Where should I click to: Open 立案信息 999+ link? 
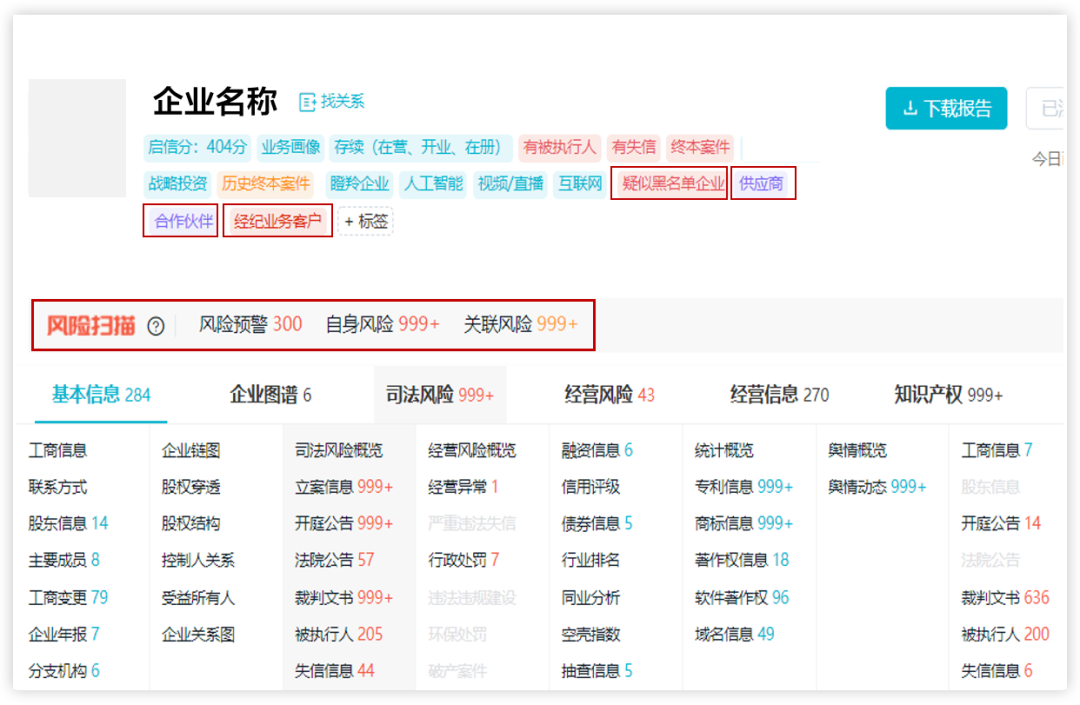point(344,487)
